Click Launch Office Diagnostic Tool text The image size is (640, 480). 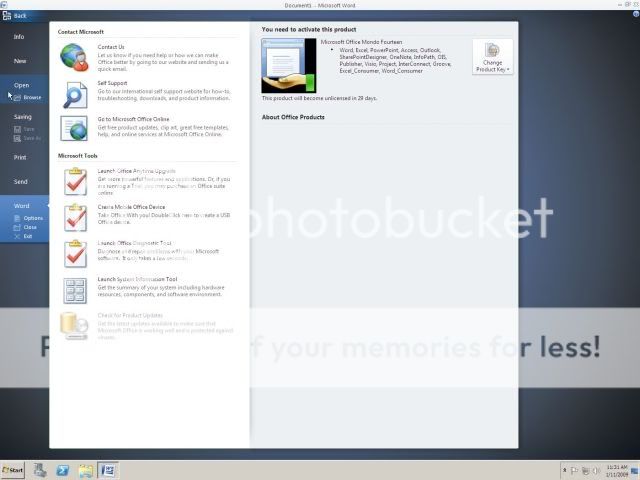pyautogui.click(x=134, y=243)
